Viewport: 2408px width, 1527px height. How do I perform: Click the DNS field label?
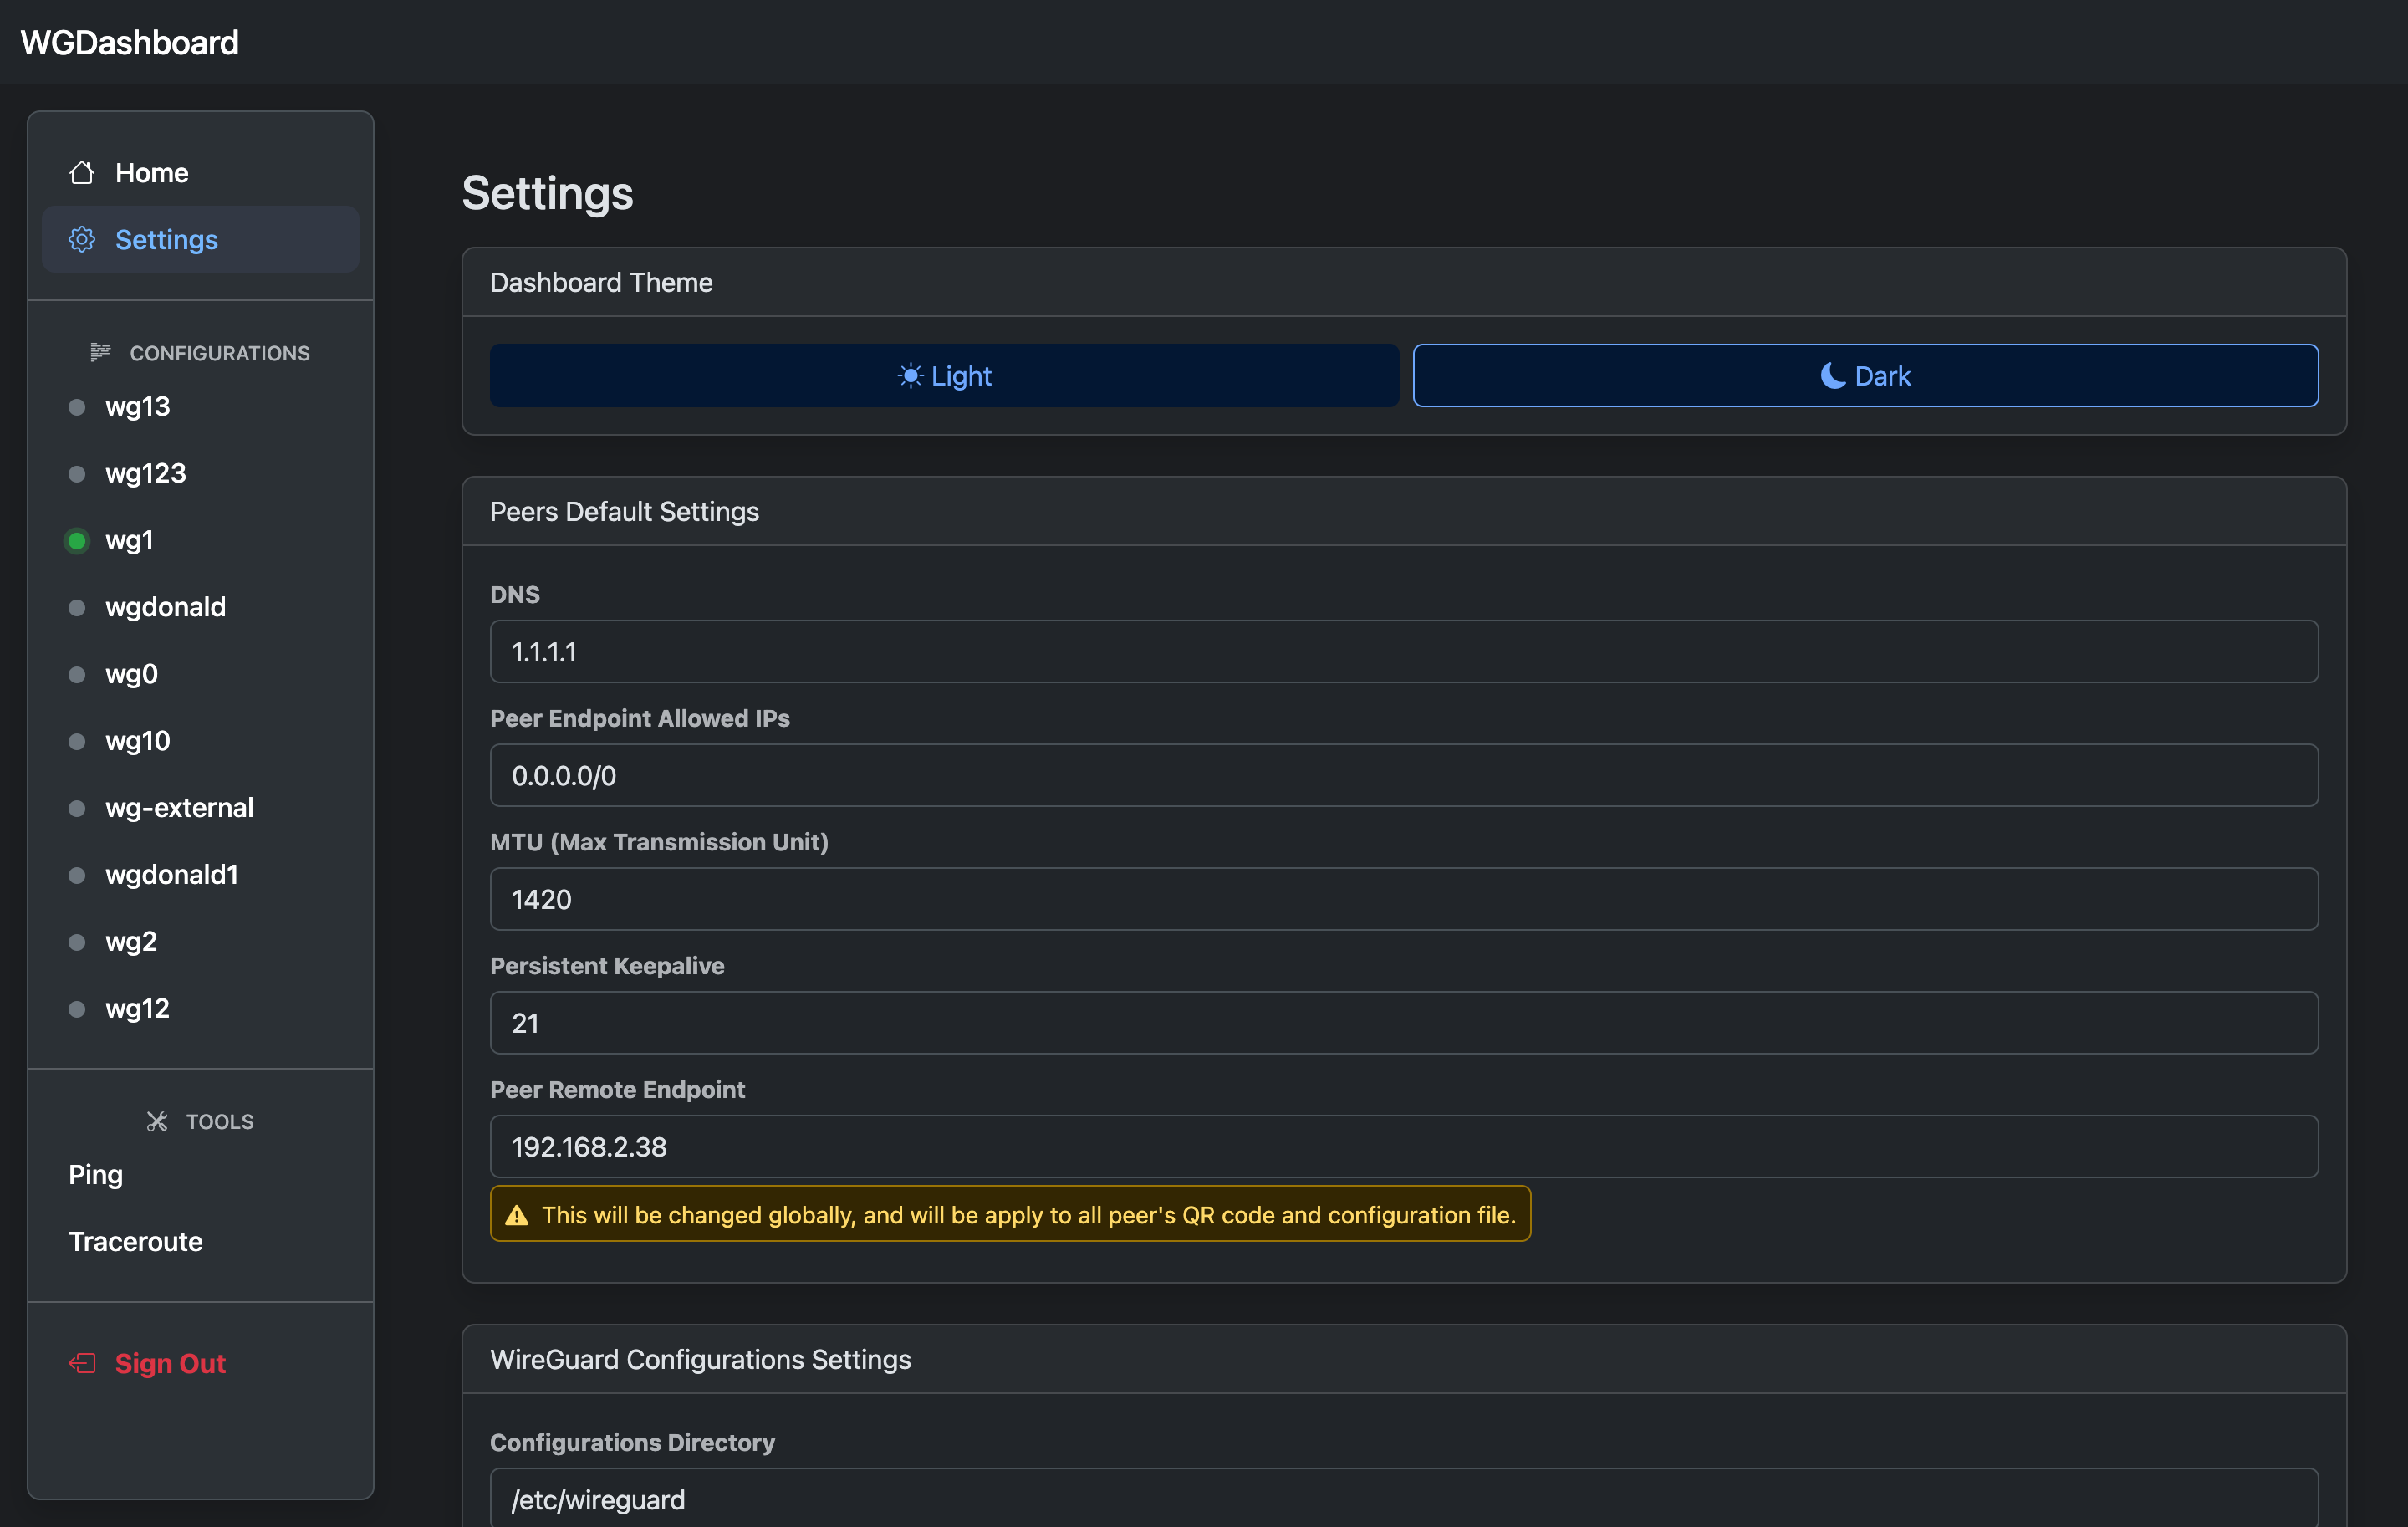[515, 594]
